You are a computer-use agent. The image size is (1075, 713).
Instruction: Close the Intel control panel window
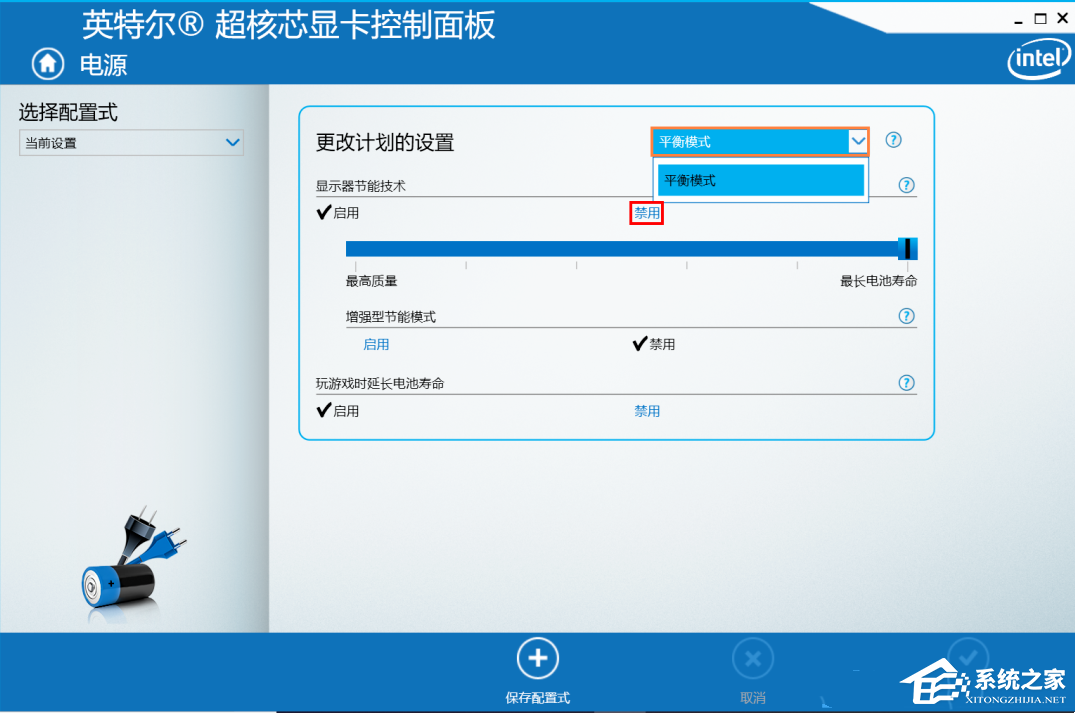point(1062,19)
